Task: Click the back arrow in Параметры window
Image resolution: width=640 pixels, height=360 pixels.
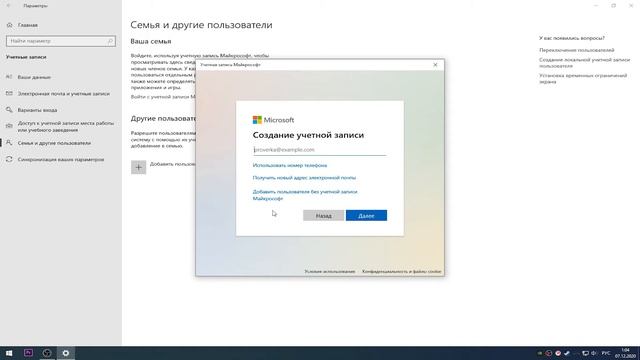Action: coord(9,6)
